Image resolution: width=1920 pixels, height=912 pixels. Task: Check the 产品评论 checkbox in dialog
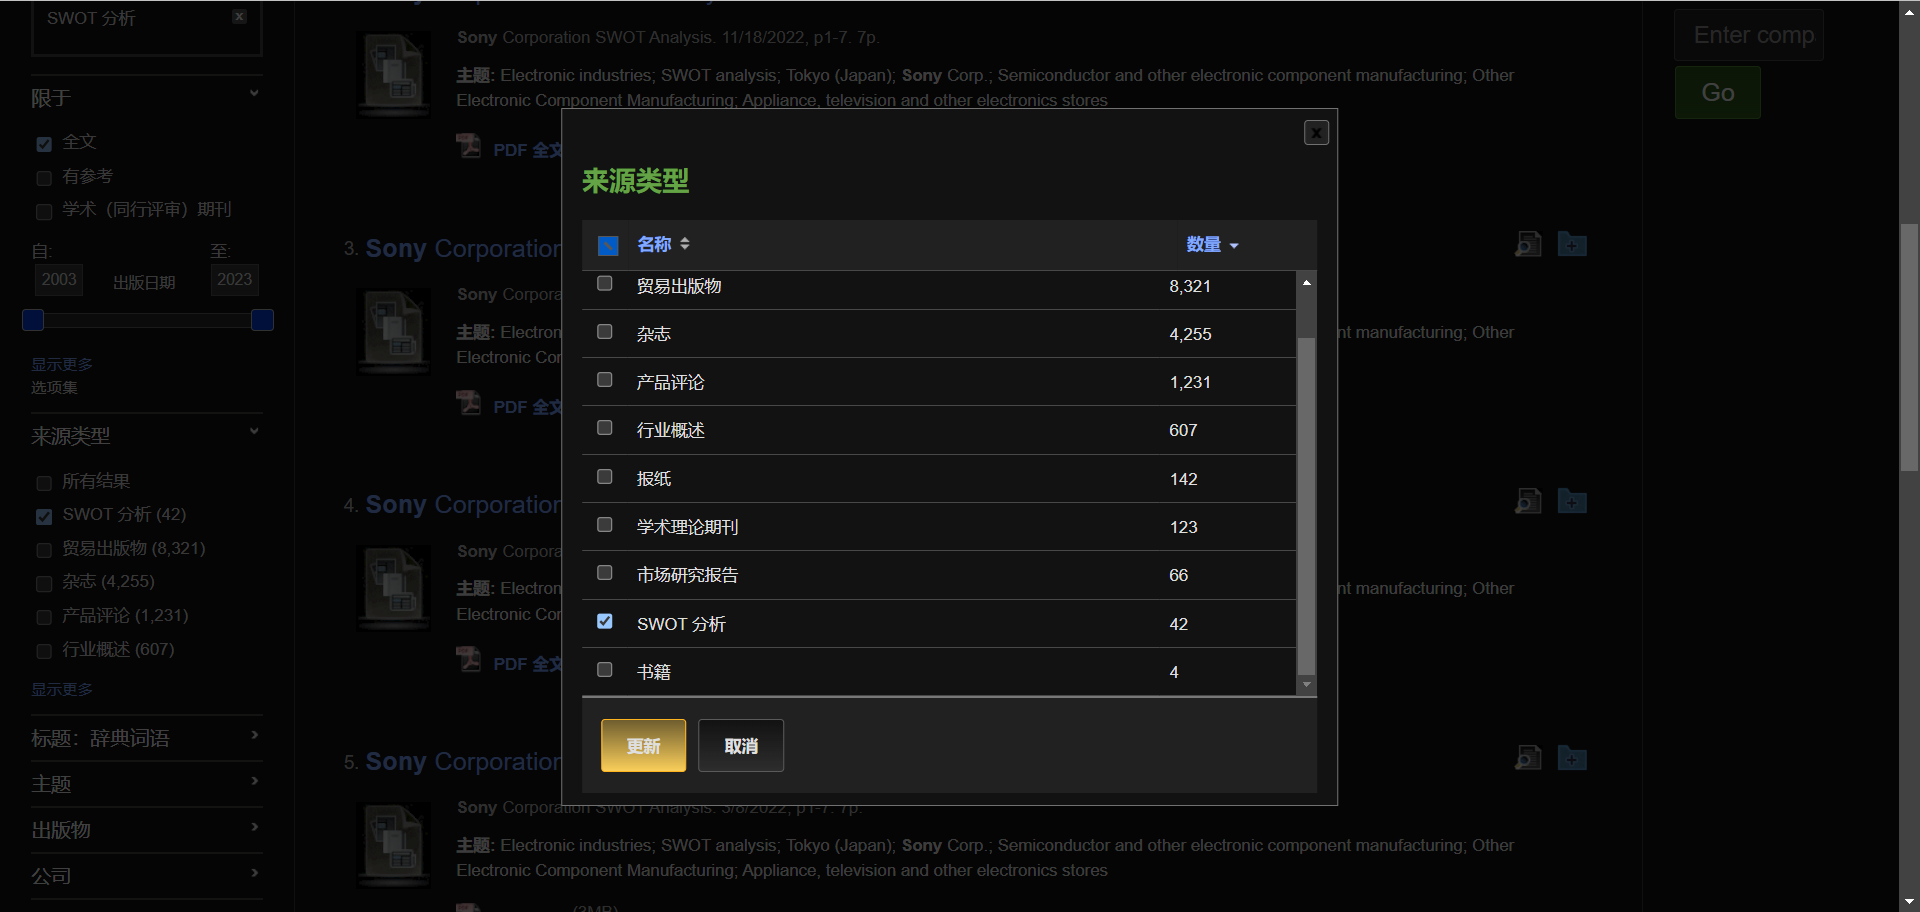coord(605,380)
